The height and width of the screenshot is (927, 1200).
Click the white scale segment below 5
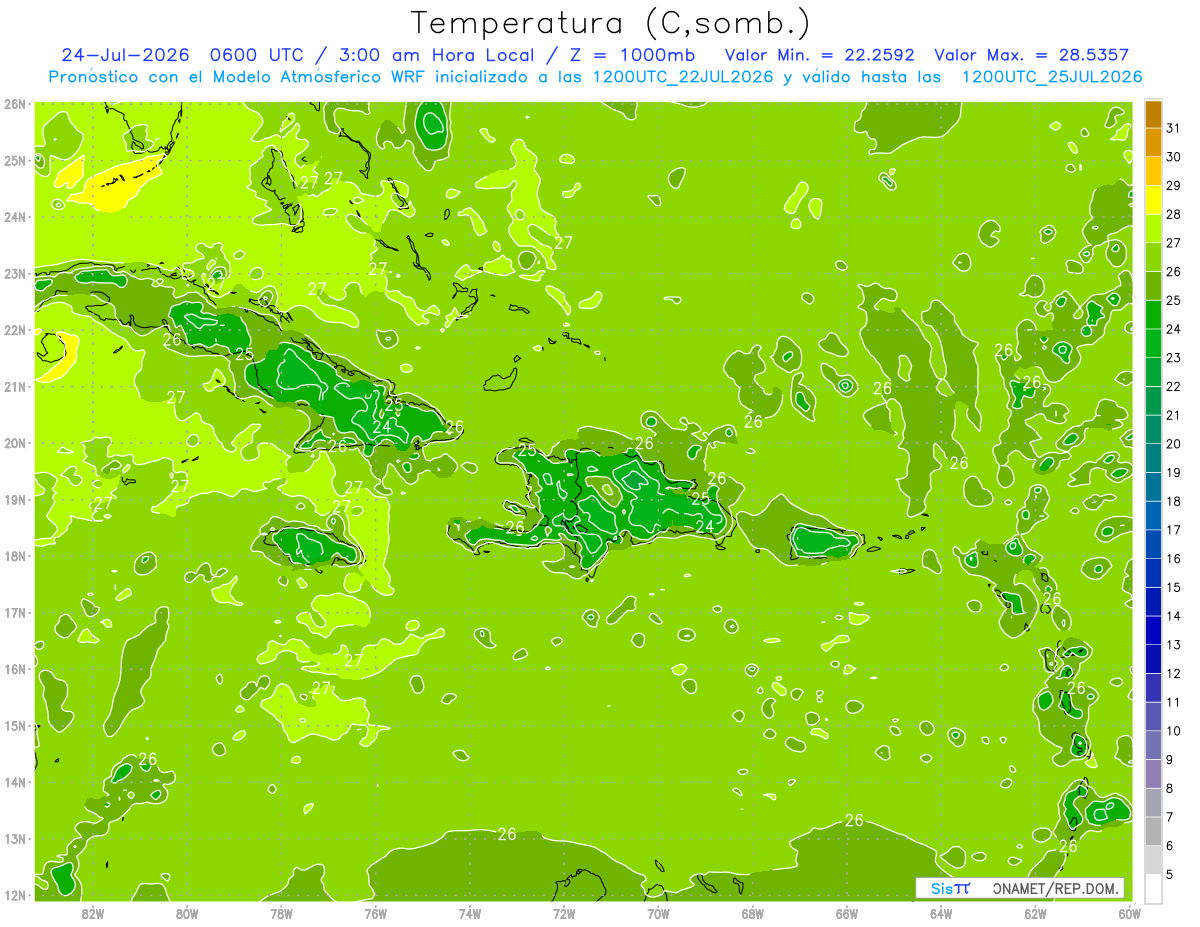point(1153,888)
